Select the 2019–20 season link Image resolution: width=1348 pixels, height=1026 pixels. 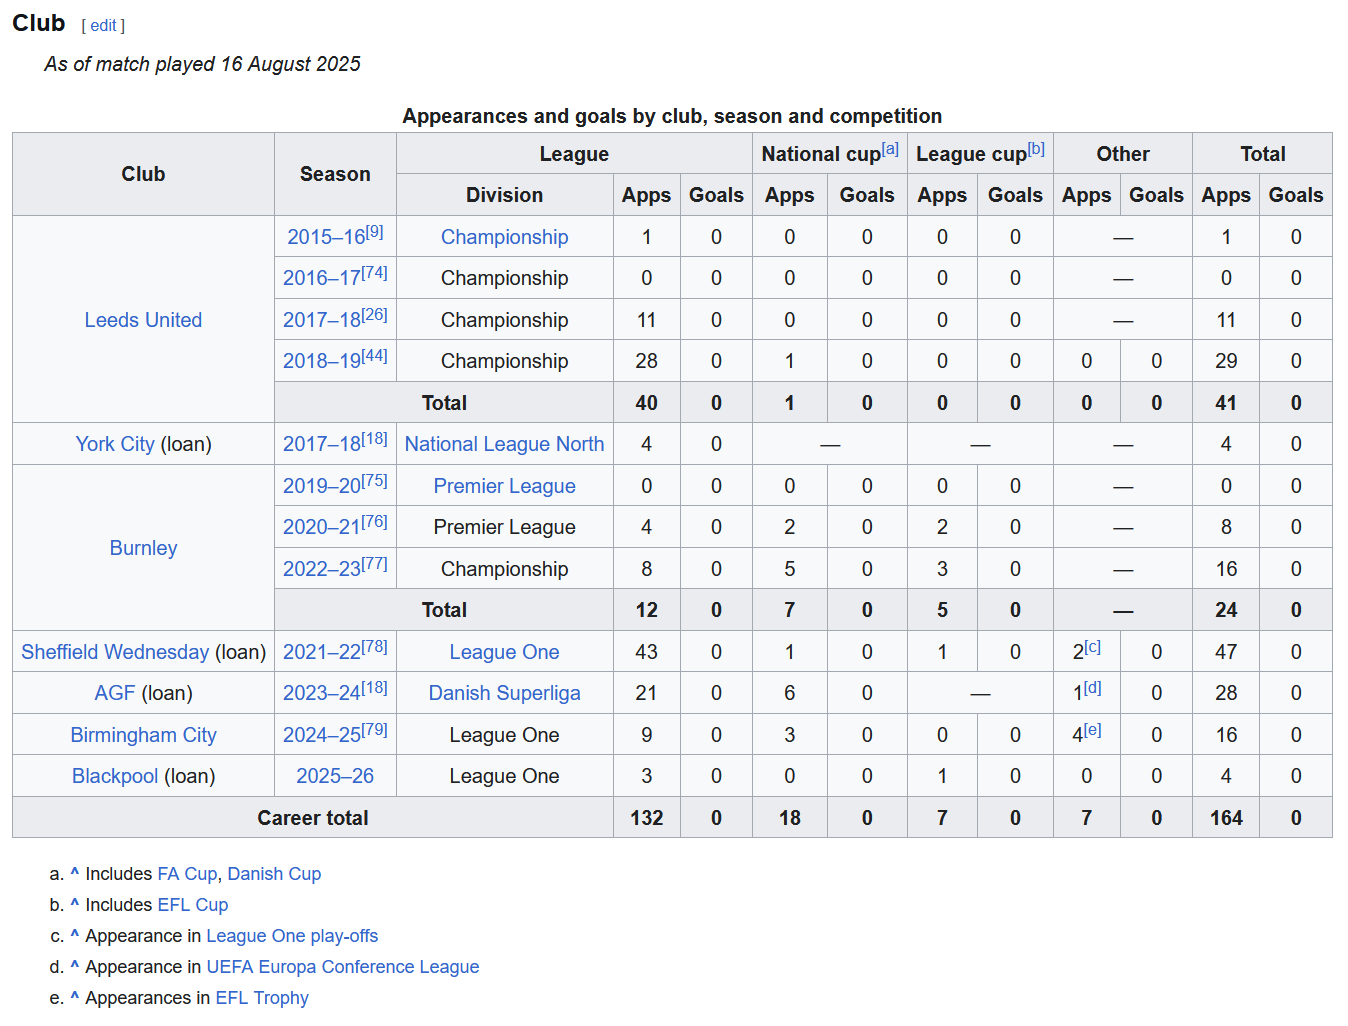[x=321, y=486]
